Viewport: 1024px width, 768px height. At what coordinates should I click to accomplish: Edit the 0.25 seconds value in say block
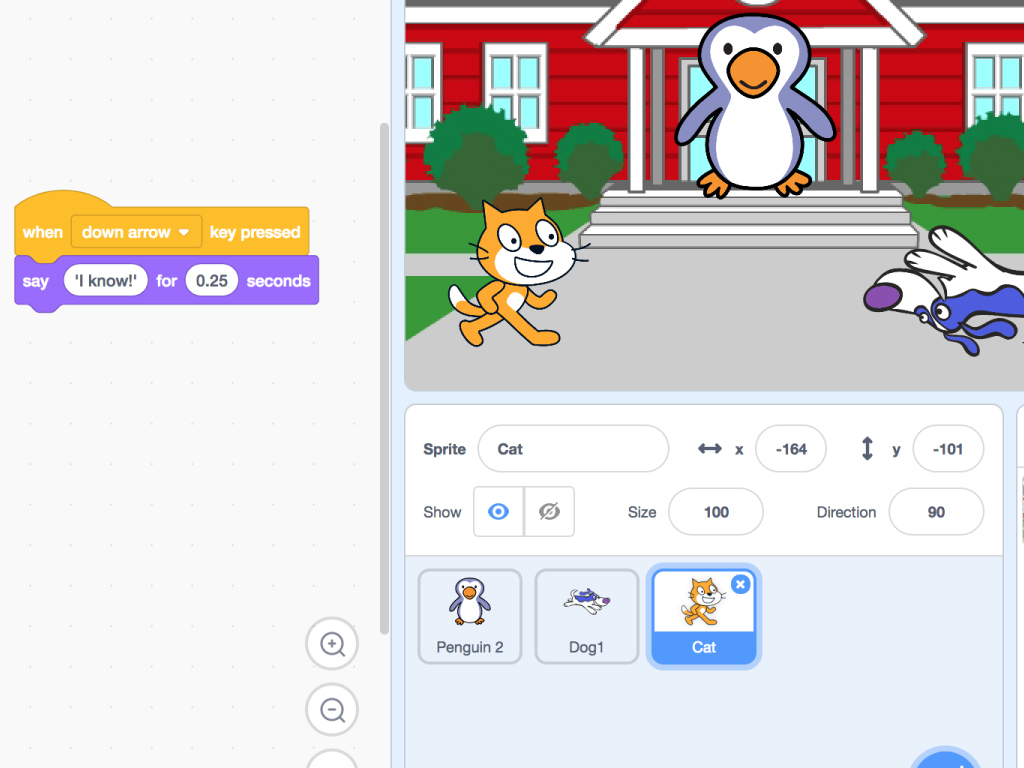pos(212,281)
